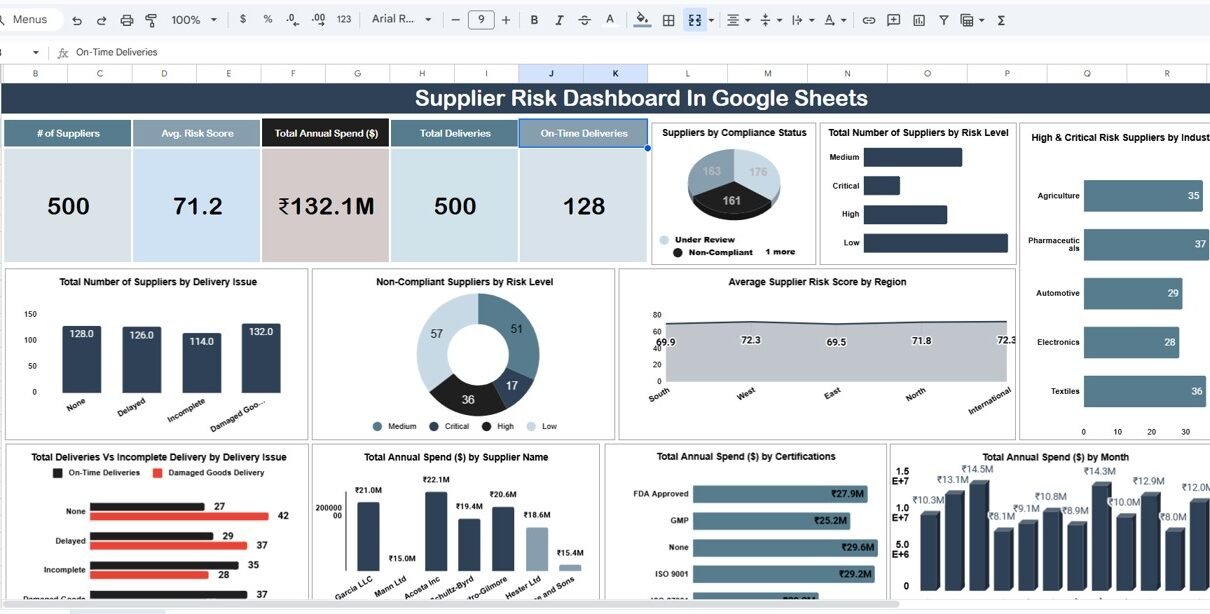
Task: Select column K header
Action: click(615, 74)
